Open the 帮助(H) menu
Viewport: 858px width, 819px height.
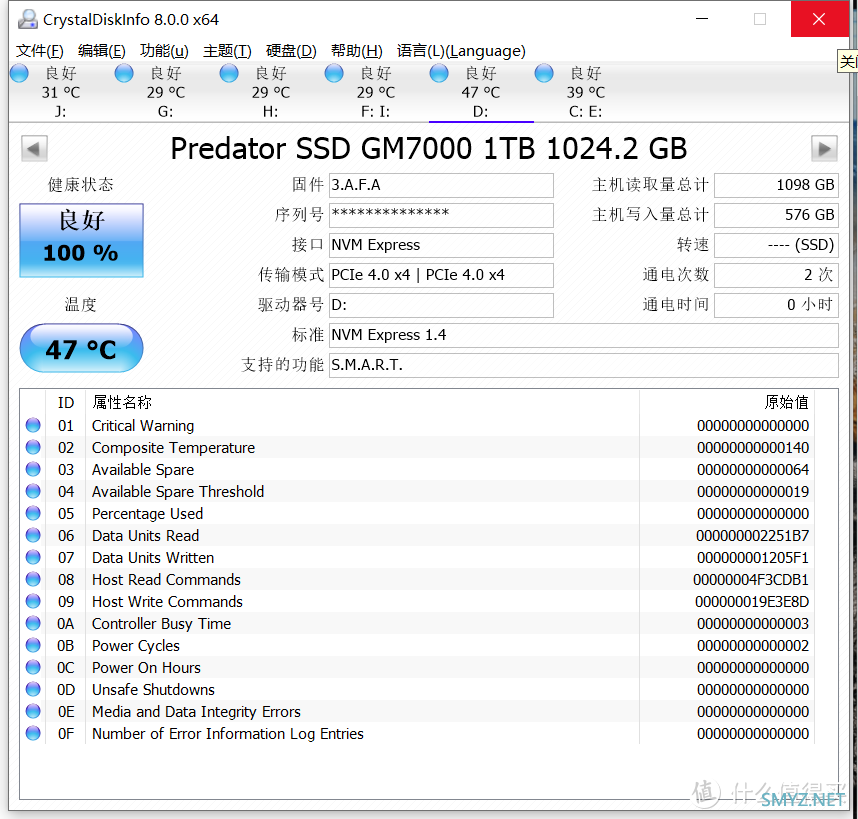pos(357,51)
